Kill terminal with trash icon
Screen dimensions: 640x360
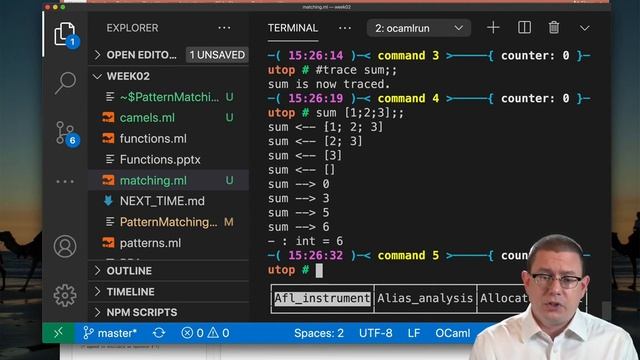point(554,28)
